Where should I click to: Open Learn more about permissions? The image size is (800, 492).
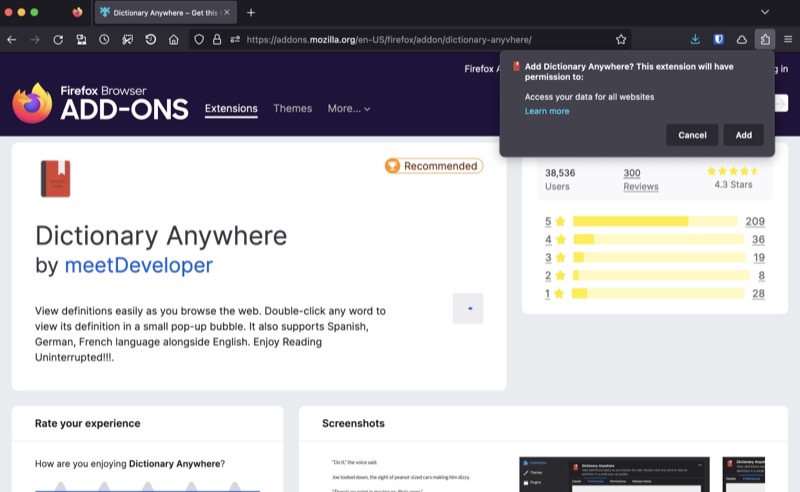pos(546,111)
